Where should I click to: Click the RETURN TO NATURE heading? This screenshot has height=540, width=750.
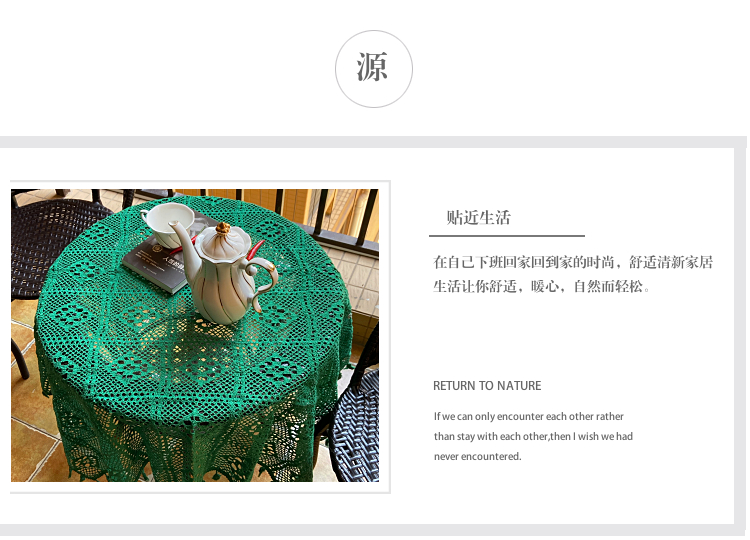(487, 386)
